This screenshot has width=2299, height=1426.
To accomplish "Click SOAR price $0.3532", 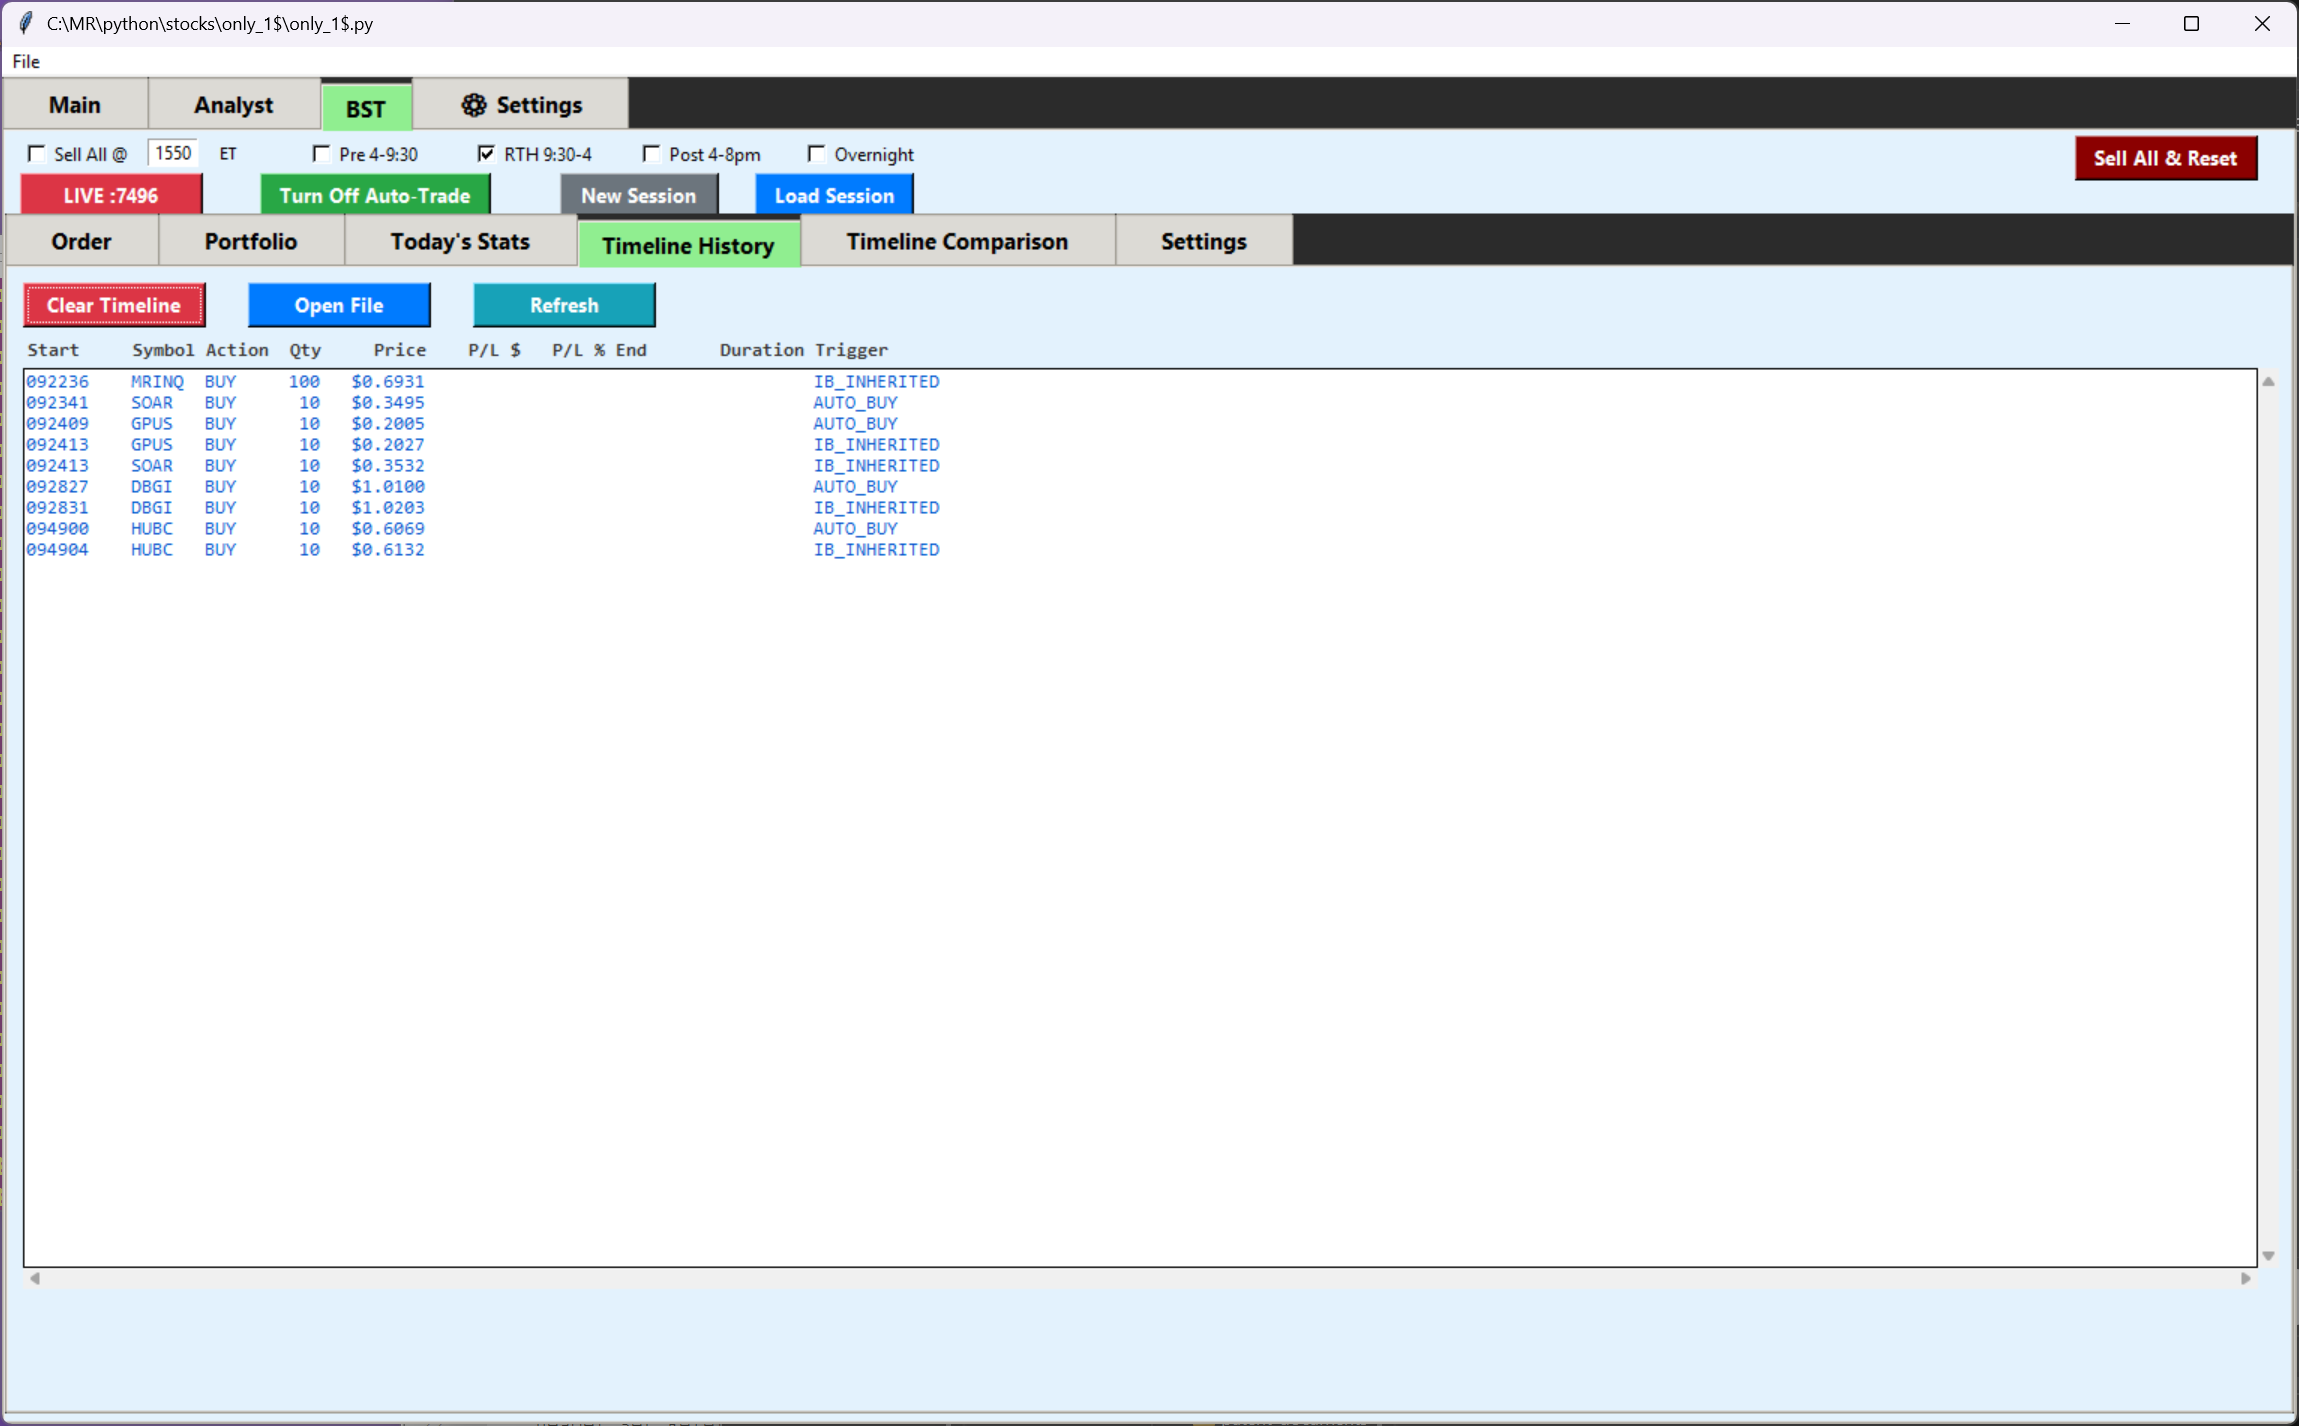I will click(x=388, y=466).
